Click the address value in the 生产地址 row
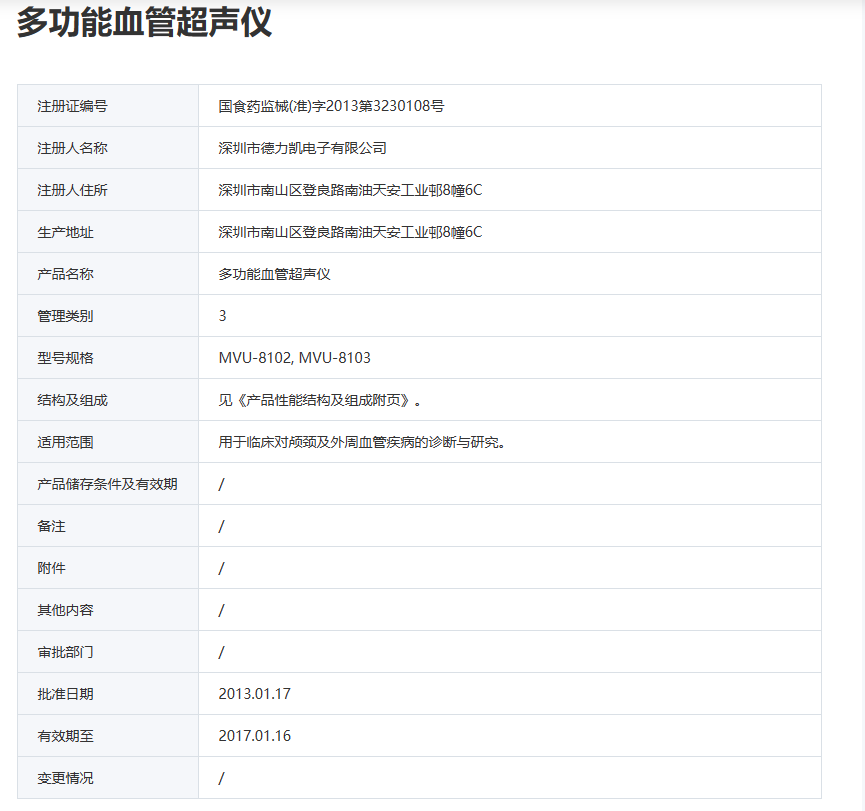Viewport: 865px width, 811px height. (350, 232)
